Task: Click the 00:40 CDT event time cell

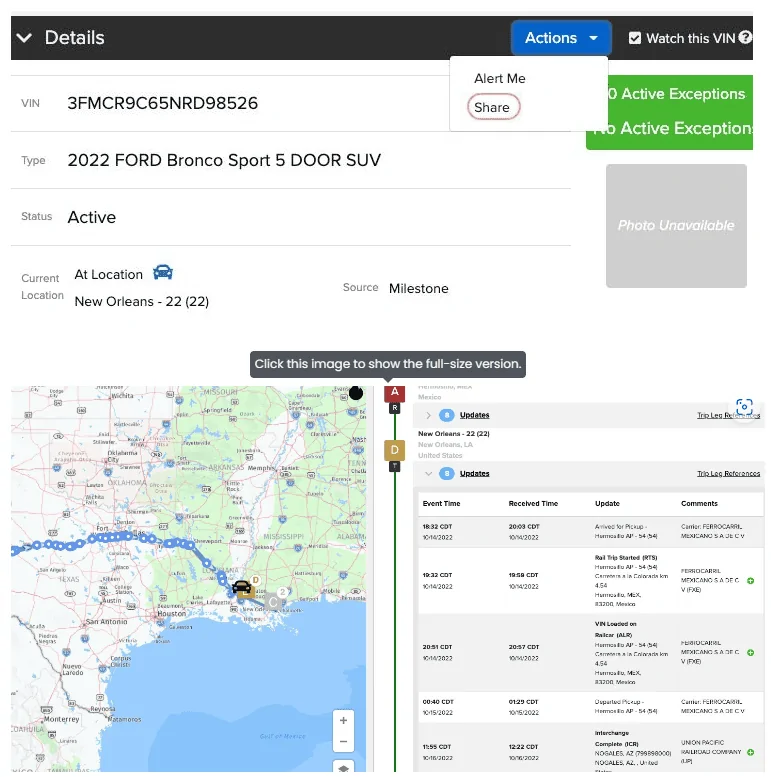Action: (438, 707)
